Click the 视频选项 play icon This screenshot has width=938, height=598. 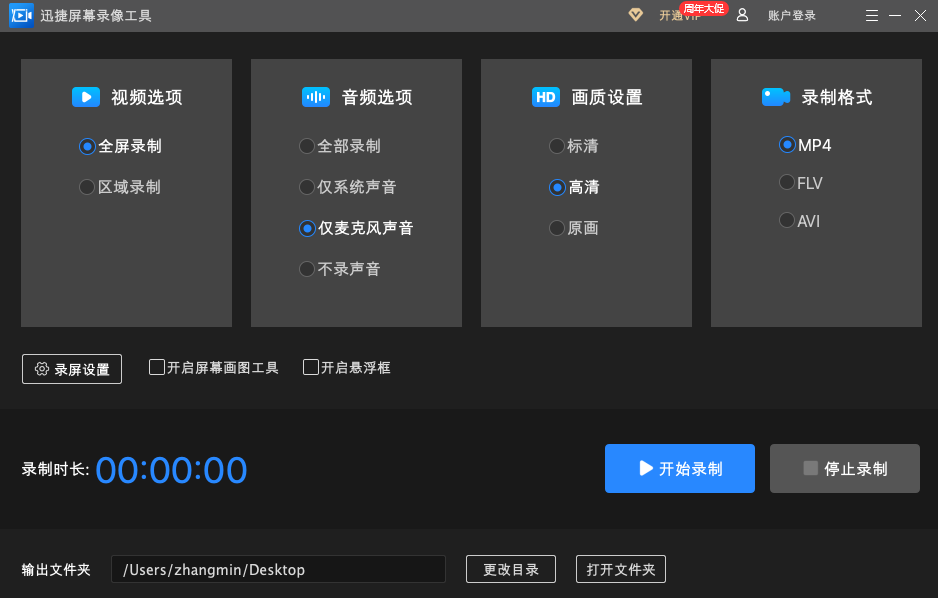86,97
